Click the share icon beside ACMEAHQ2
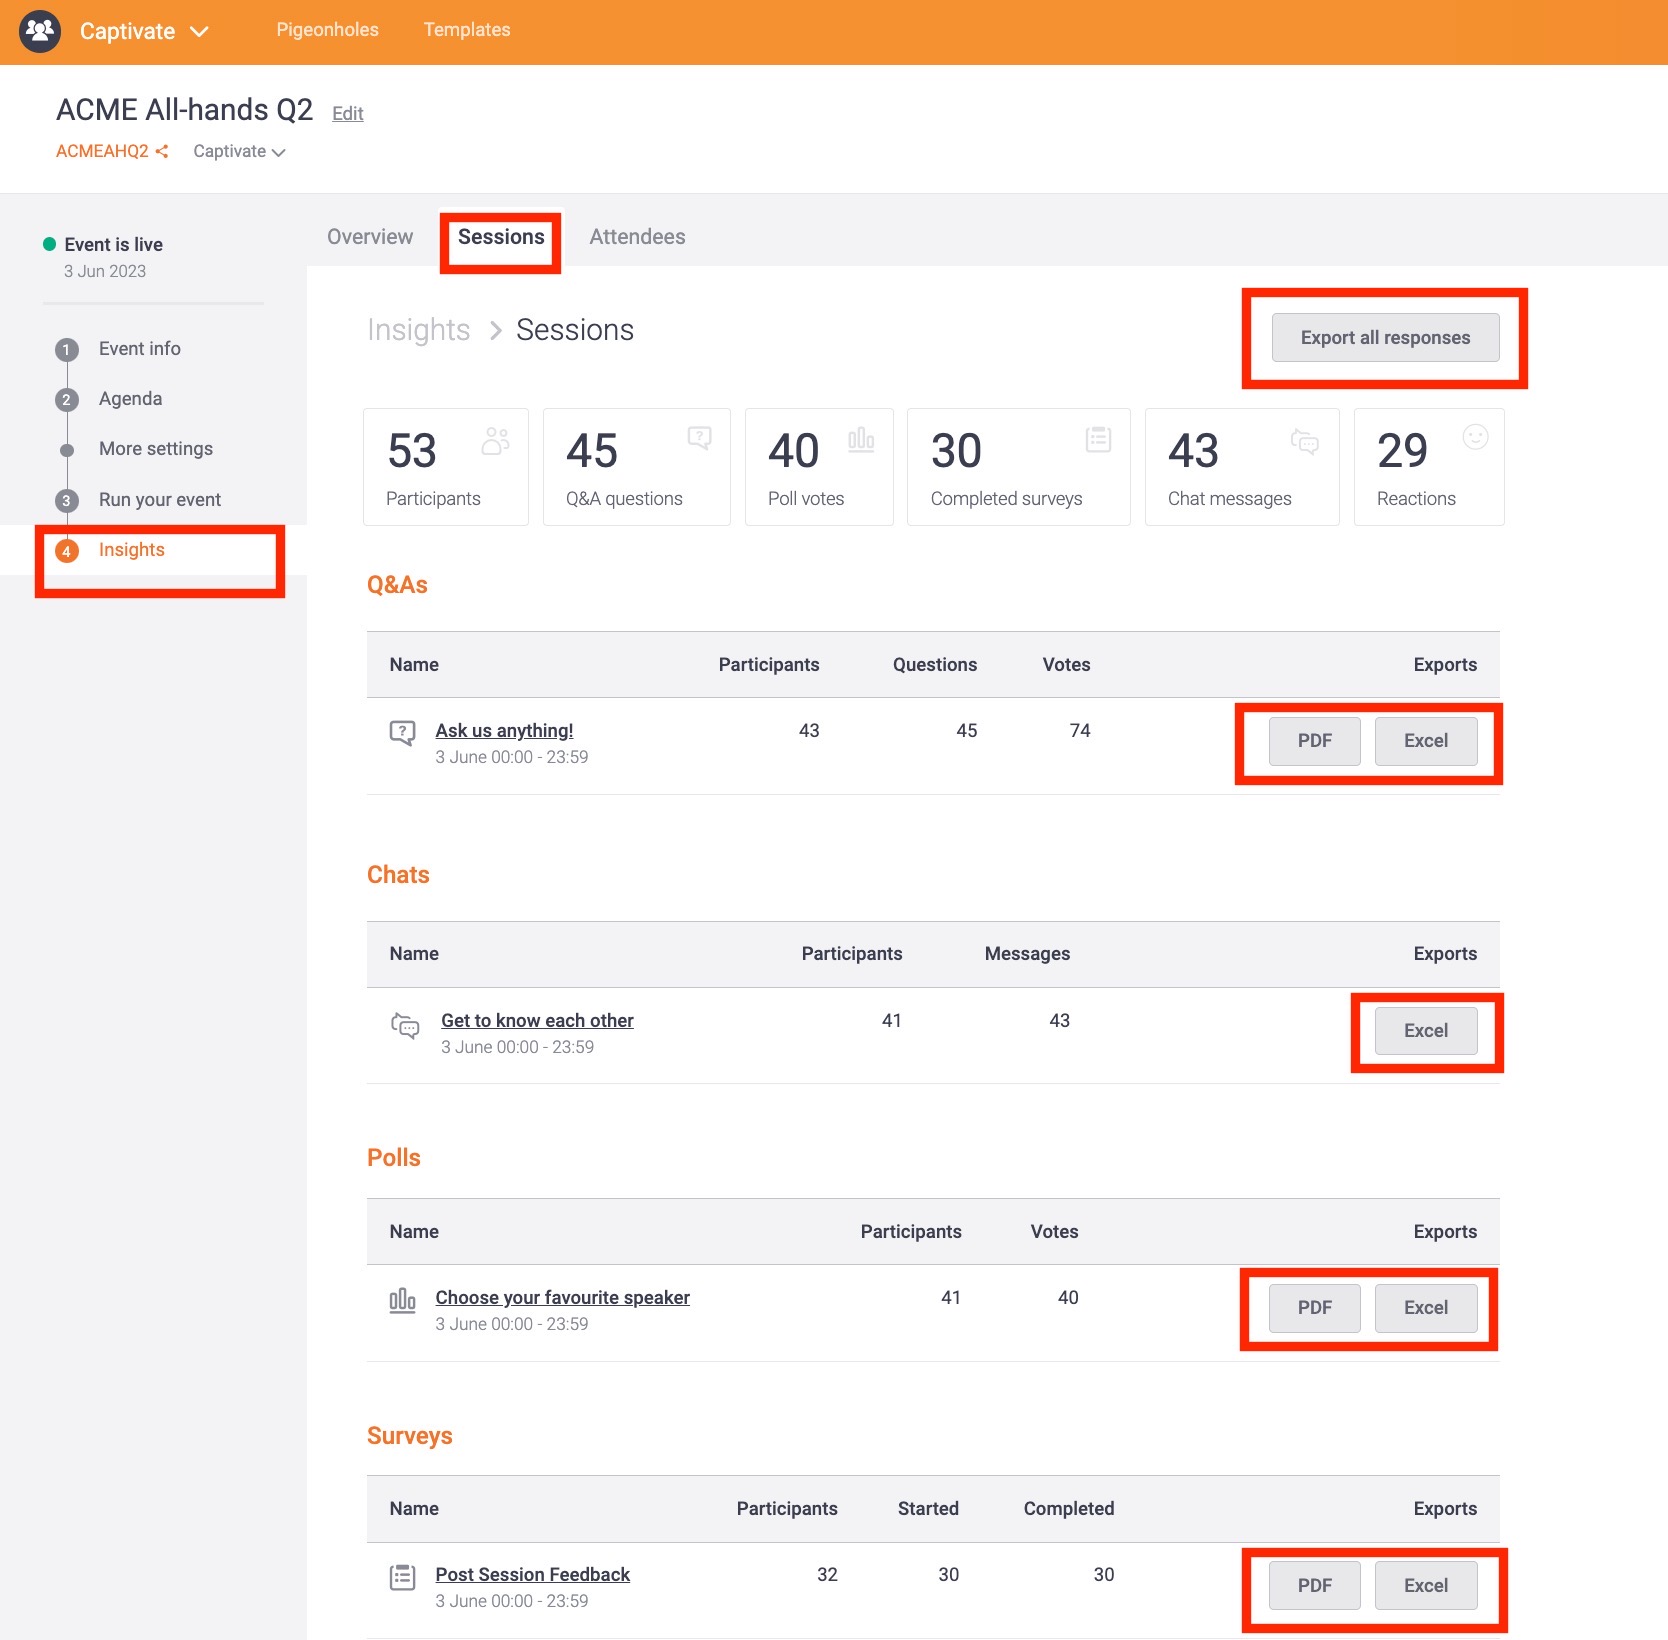This screenshot has height=1640, width=1668. pyautogui.click(x=162, y=152)
